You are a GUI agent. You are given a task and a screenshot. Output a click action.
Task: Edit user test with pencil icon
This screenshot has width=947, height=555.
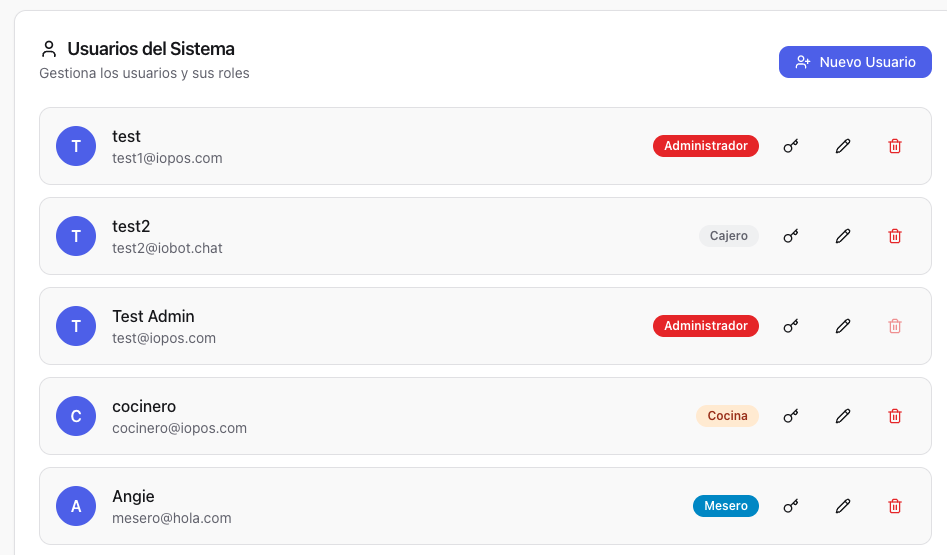[843, 146]
